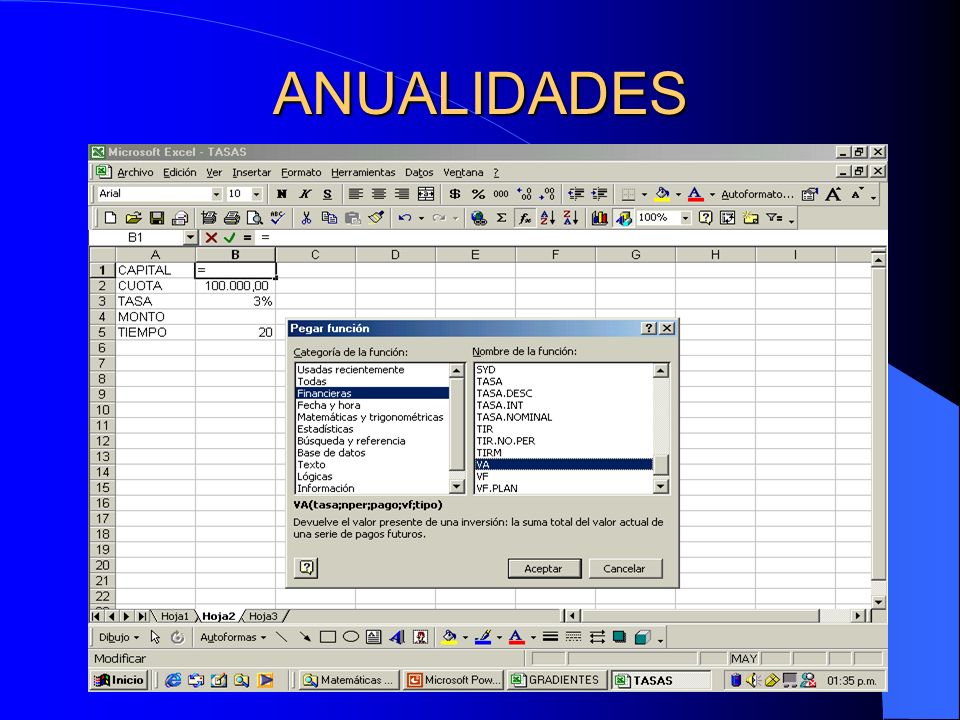
Task: Open the font size dropdown
Action: 257,194
